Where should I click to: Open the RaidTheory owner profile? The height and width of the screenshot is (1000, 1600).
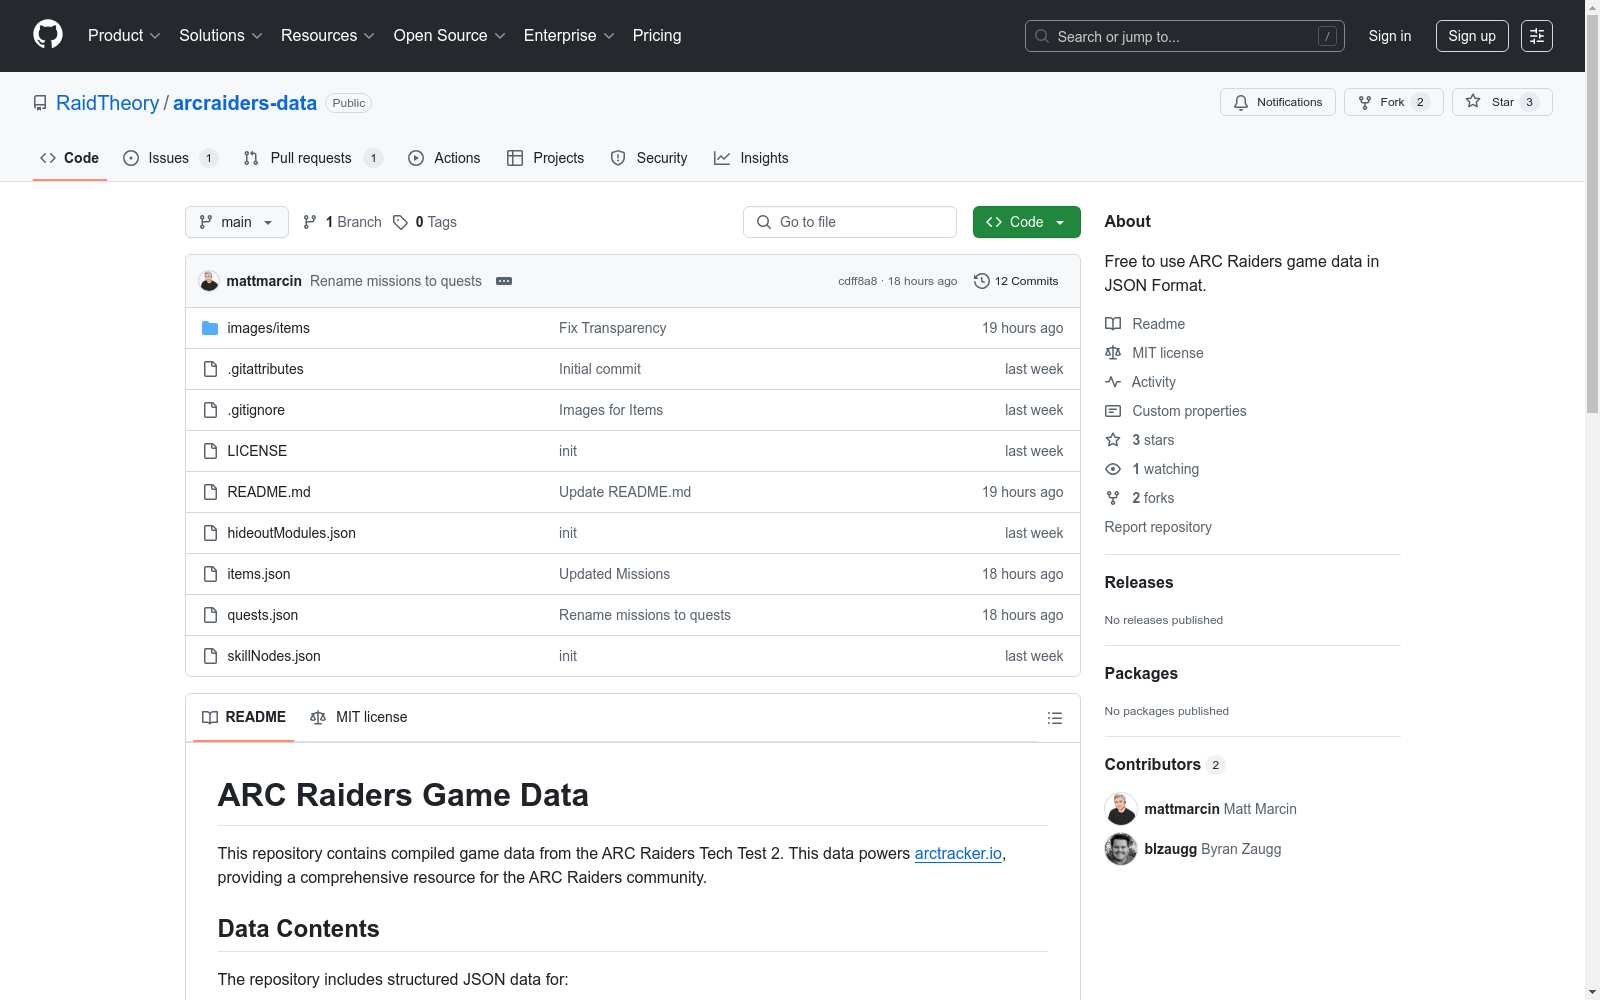point(107,103)
